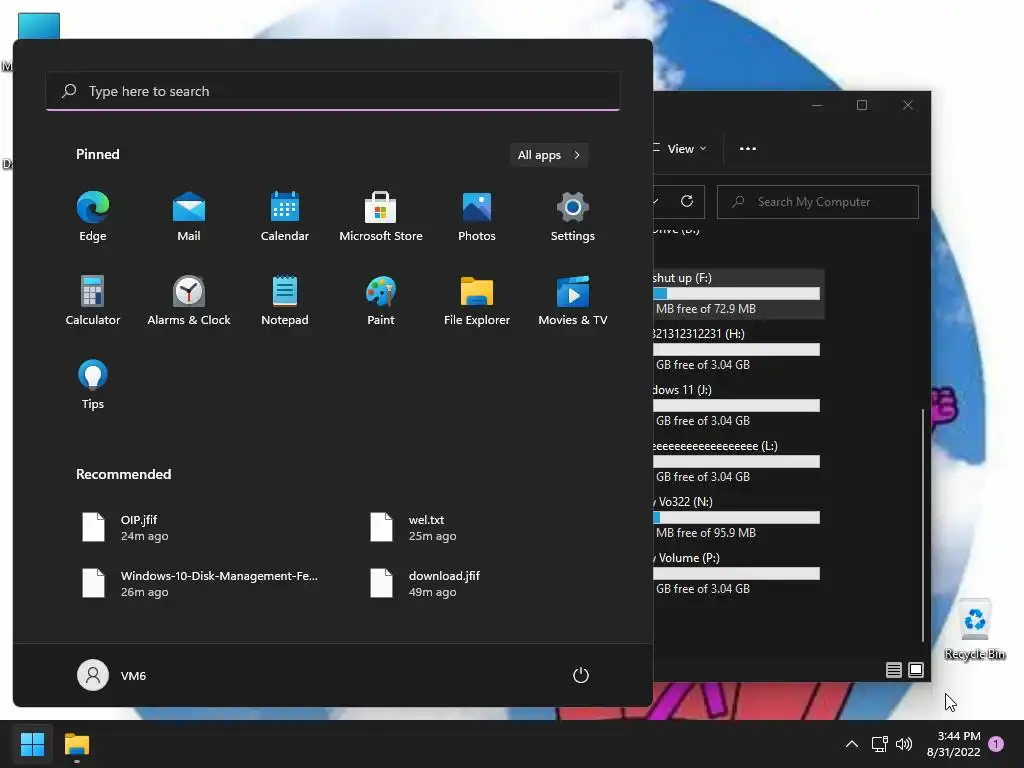Open the clock and date flyout
Image resolution: width=1024 pixels, height=768 pixels.
click(x=953, y=744)
